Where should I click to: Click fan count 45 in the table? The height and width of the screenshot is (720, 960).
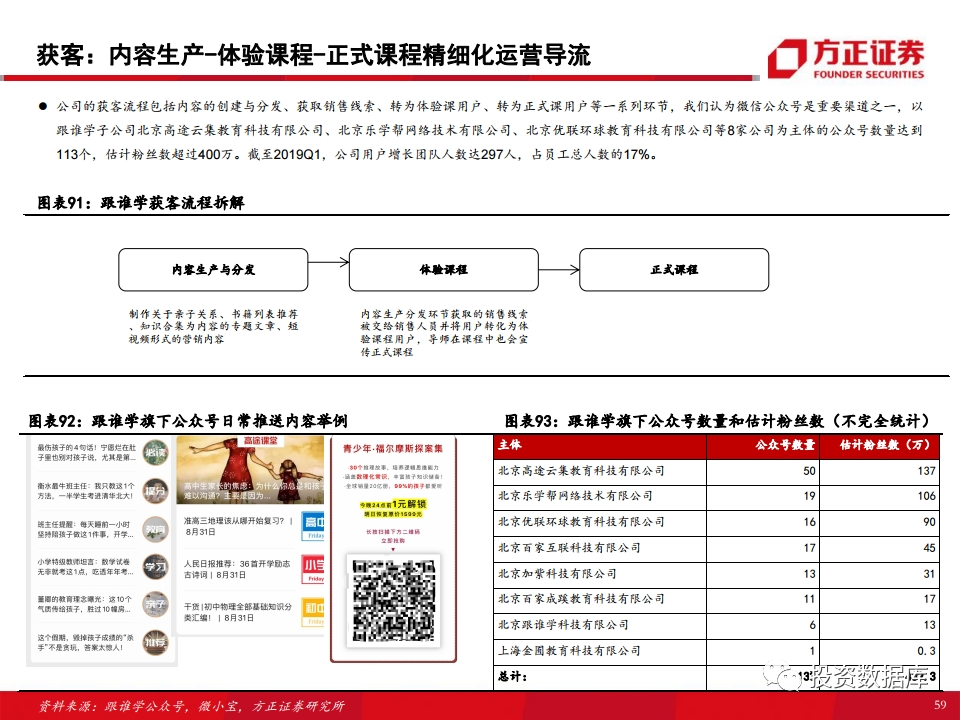pos(929,548)
